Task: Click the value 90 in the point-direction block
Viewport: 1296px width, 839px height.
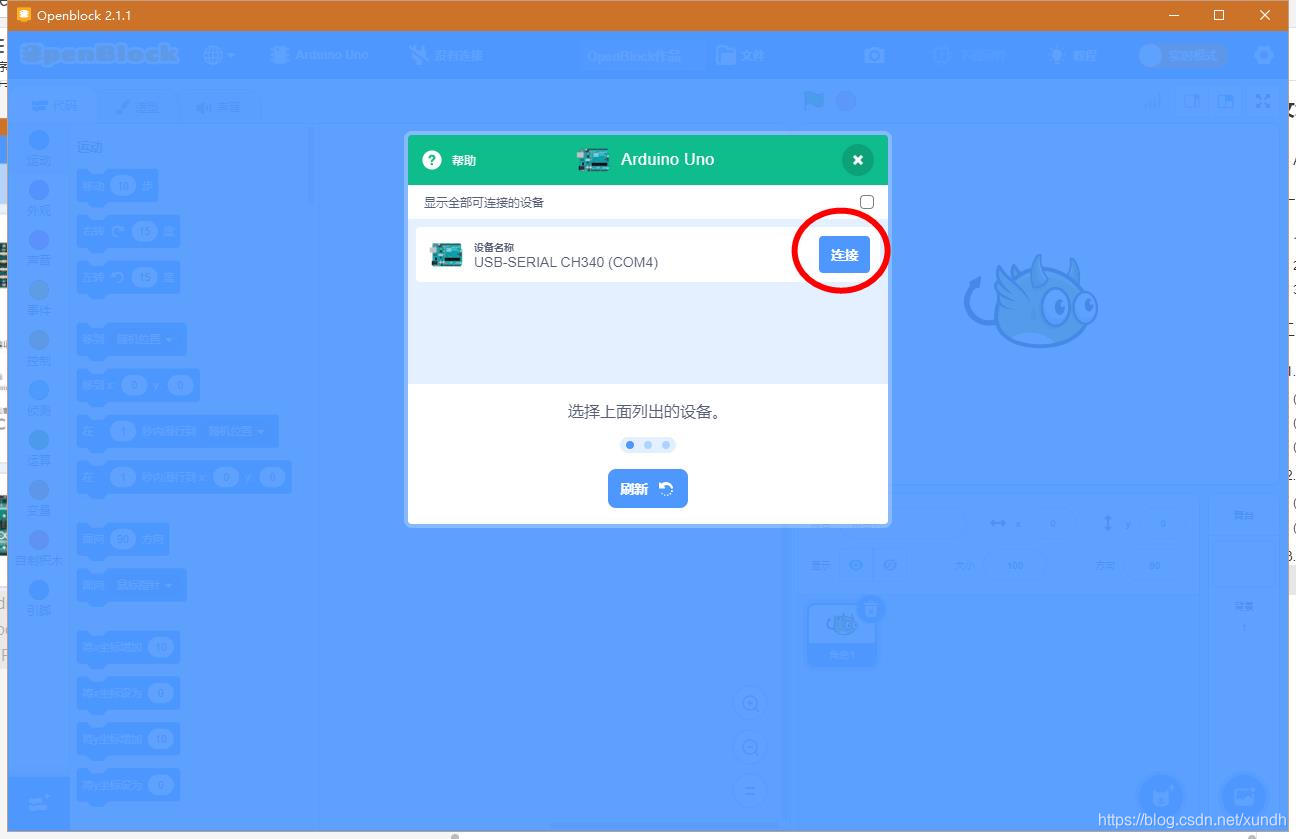Action: tap(122, 539)
